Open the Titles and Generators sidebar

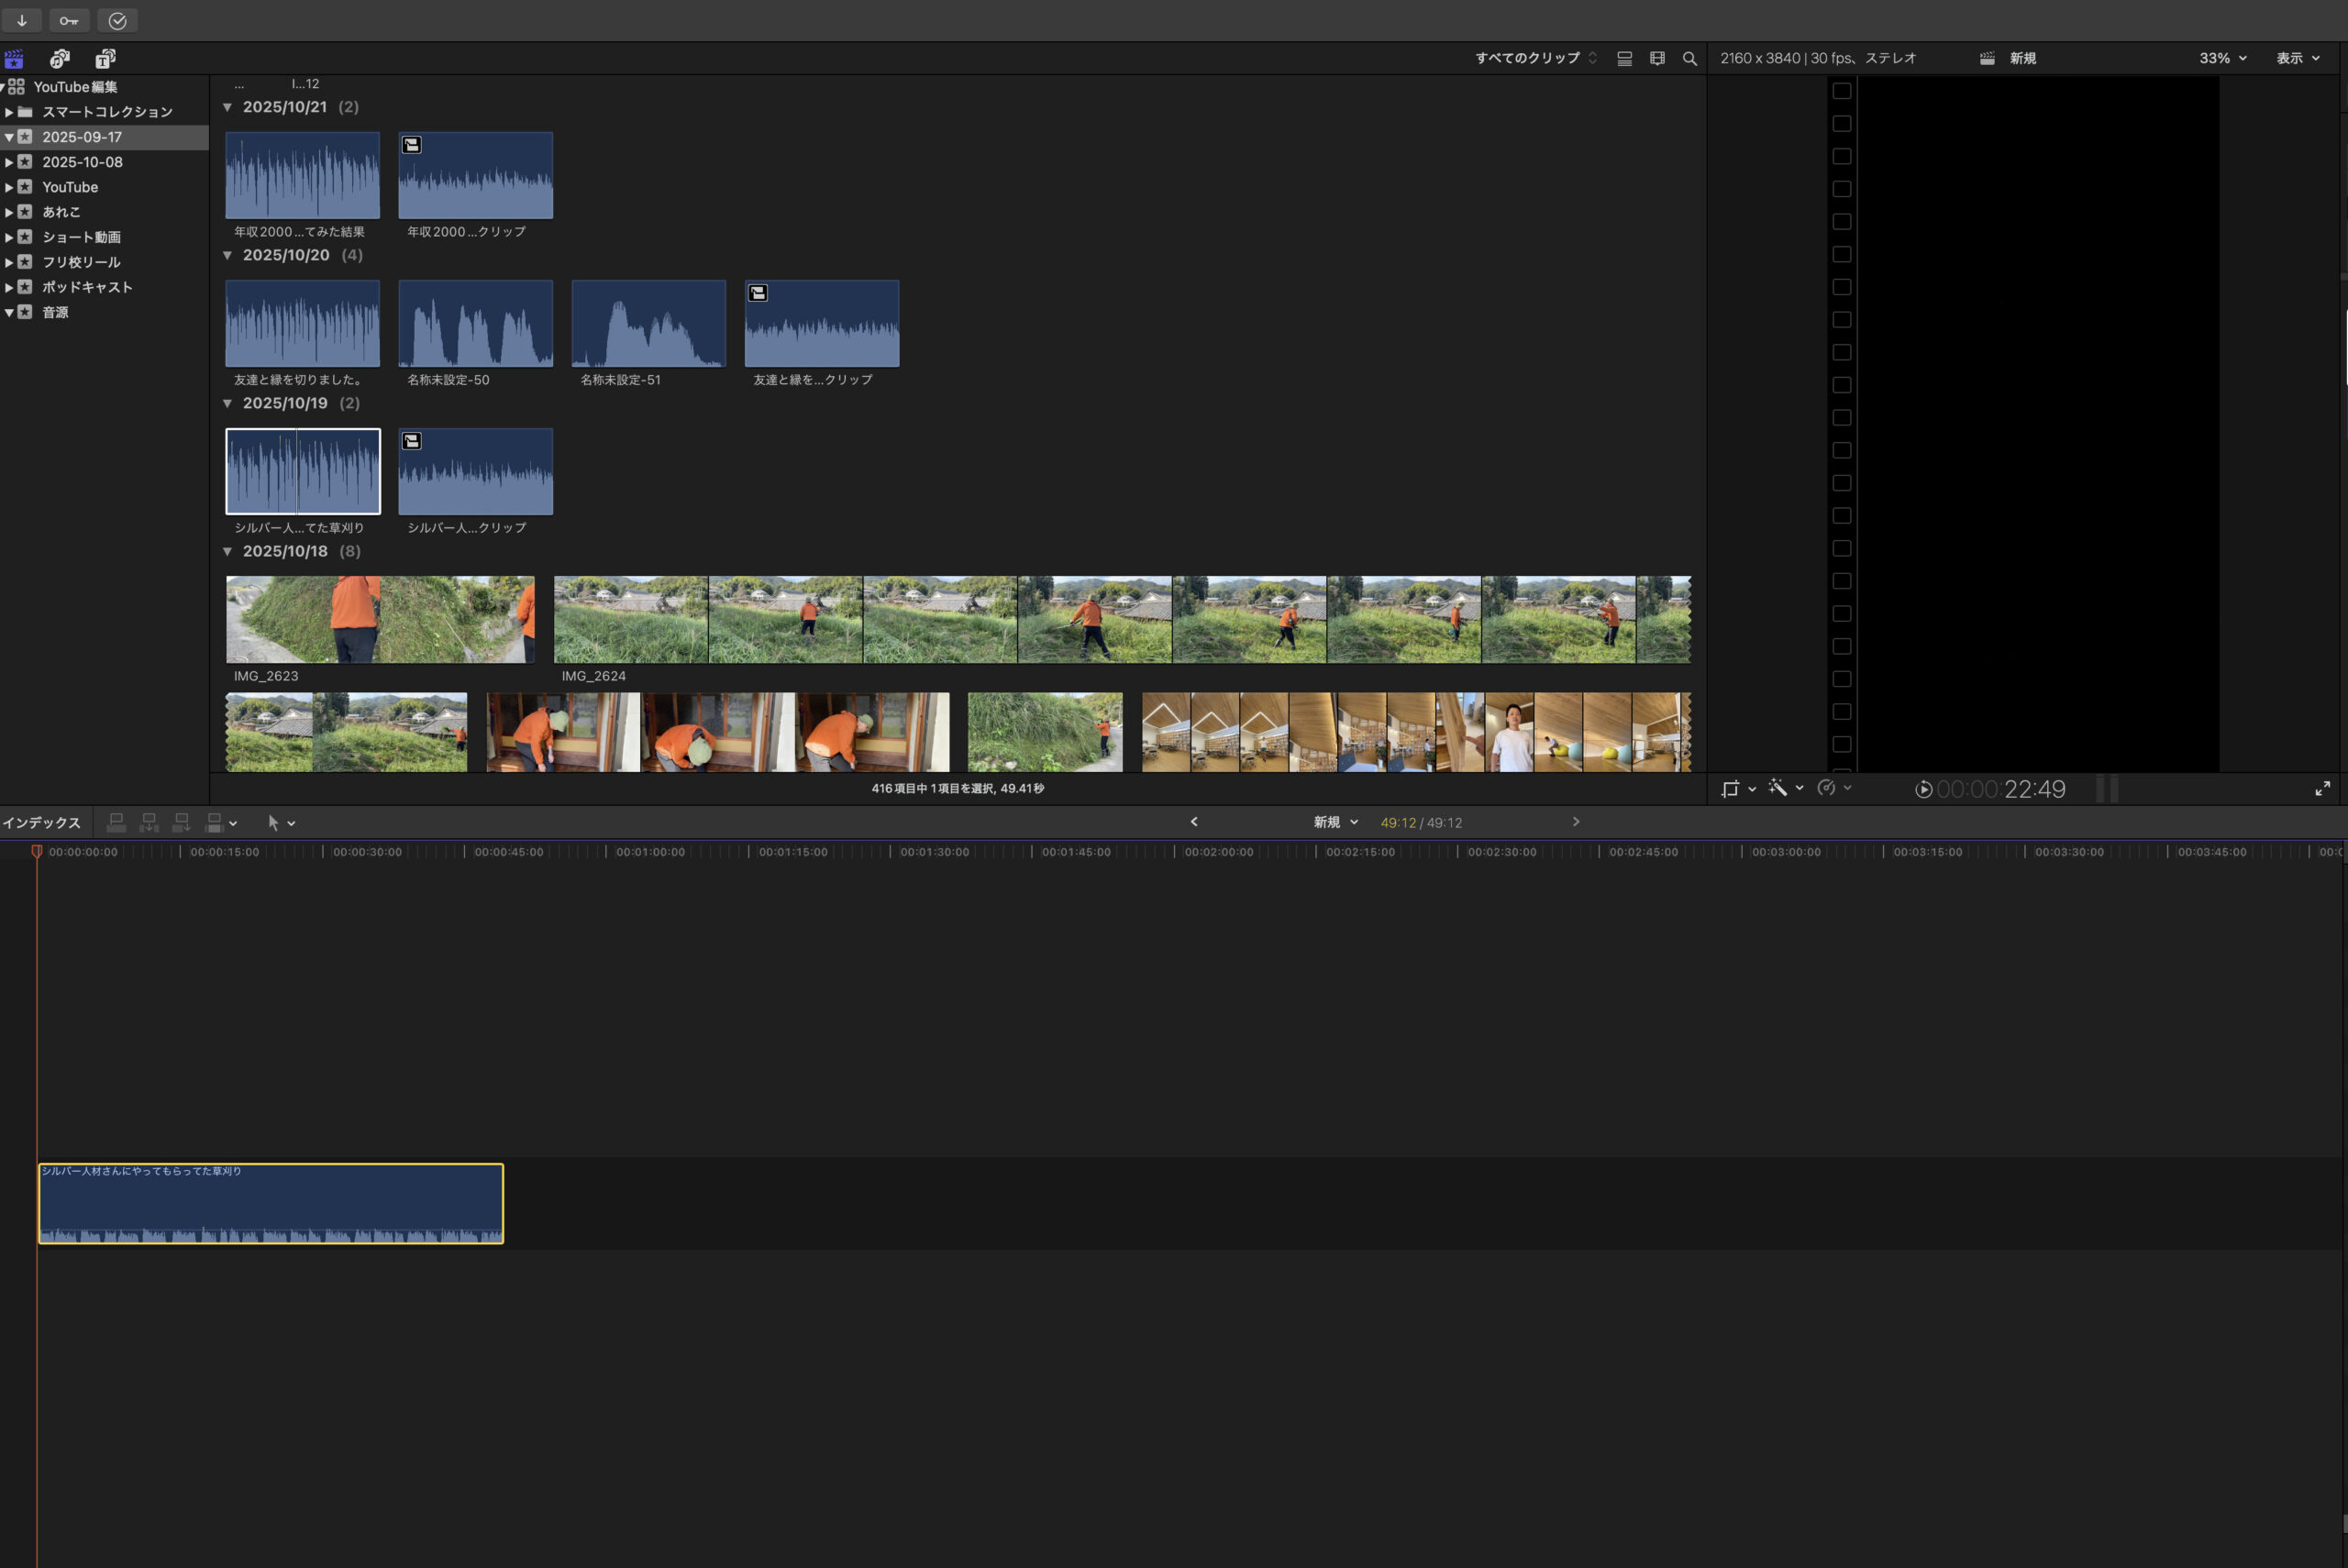(x=105, y=58)
